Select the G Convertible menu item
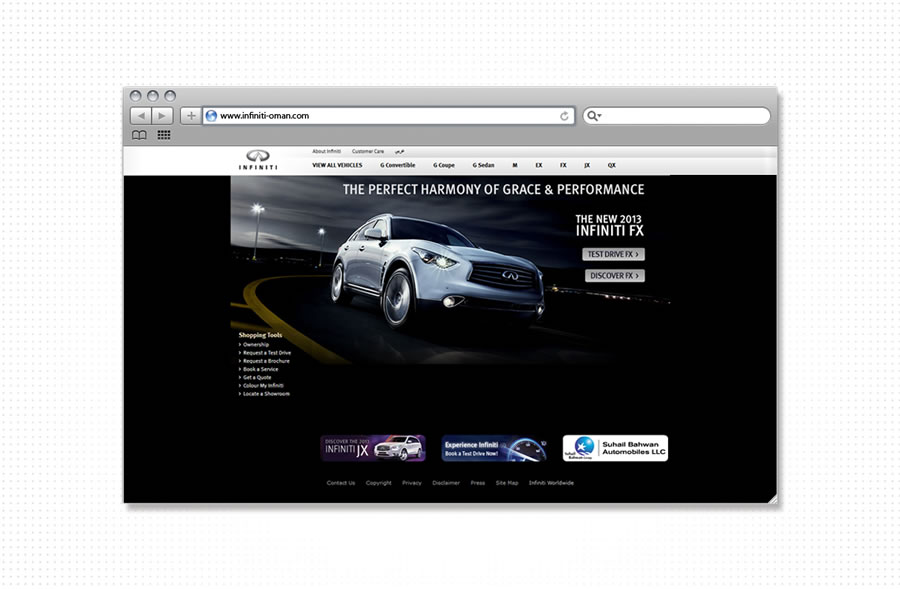 pyautogui.click(x=398, y=165)
